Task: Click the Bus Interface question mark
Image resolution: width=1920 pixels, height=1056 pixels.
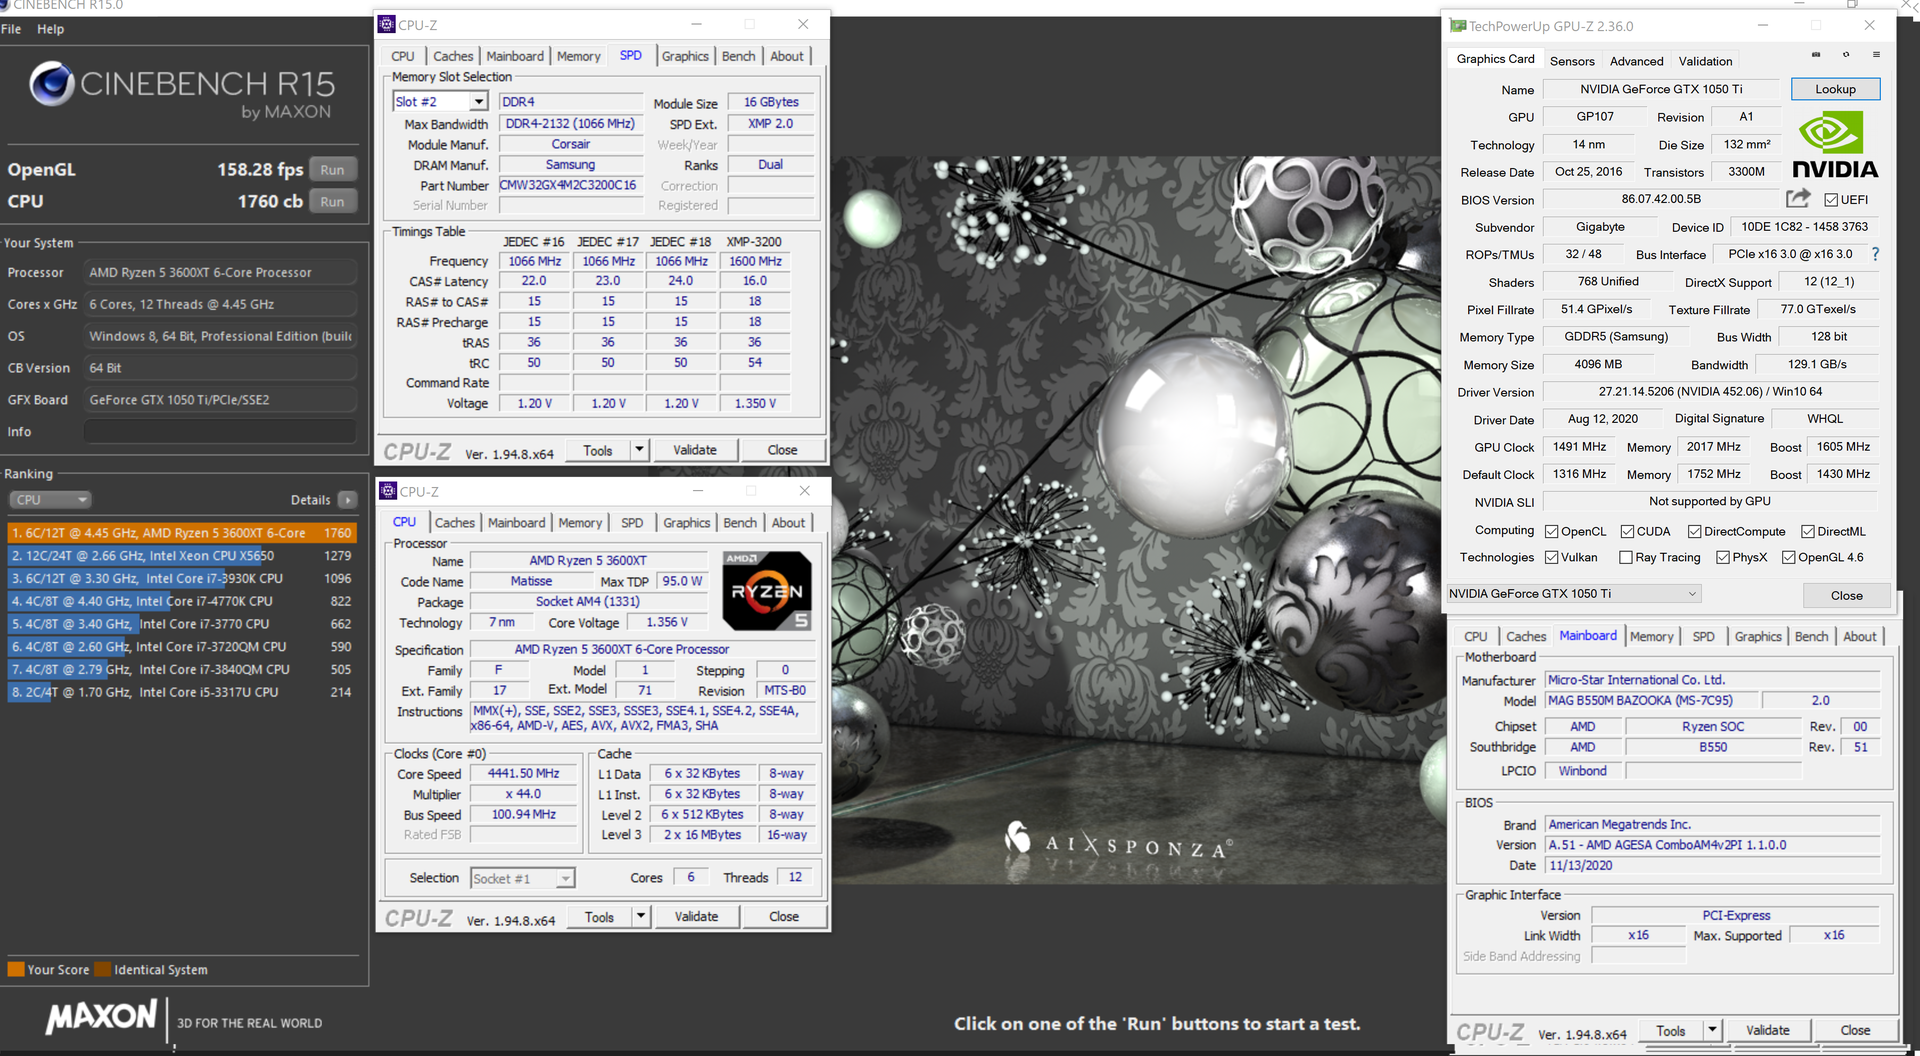Action: (1875, 254)
